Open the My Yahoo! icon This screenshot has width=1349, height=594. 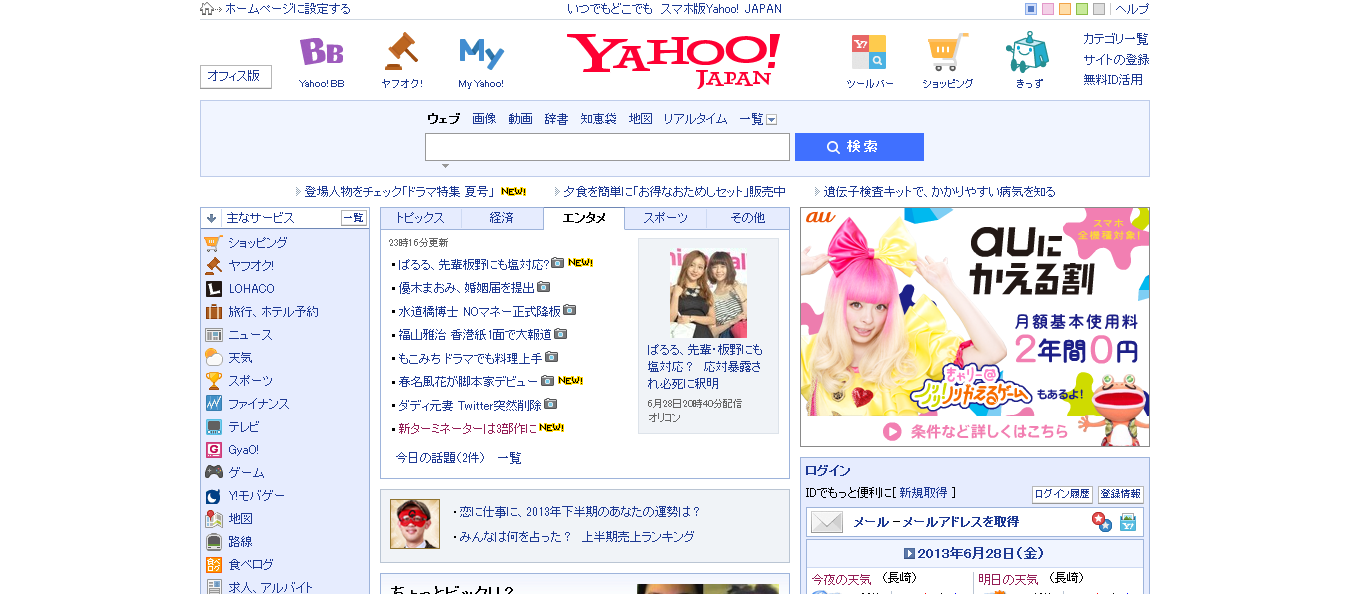pyautogui.click(x=481, y=53)
